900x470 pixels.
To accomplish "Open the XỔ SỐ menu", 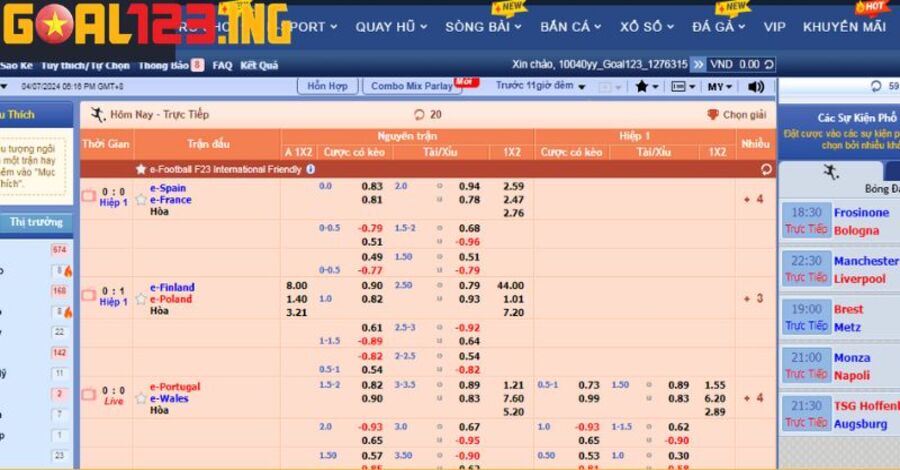I will tap(646, 26).
